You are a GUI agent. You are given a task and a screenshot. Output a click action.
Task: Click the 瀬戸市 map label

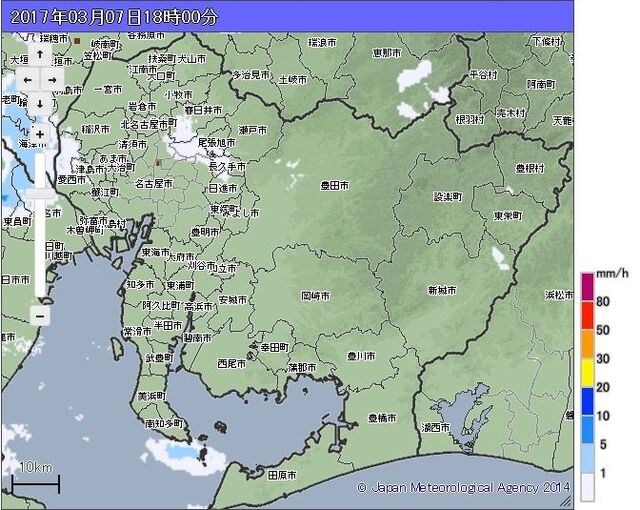253,130
